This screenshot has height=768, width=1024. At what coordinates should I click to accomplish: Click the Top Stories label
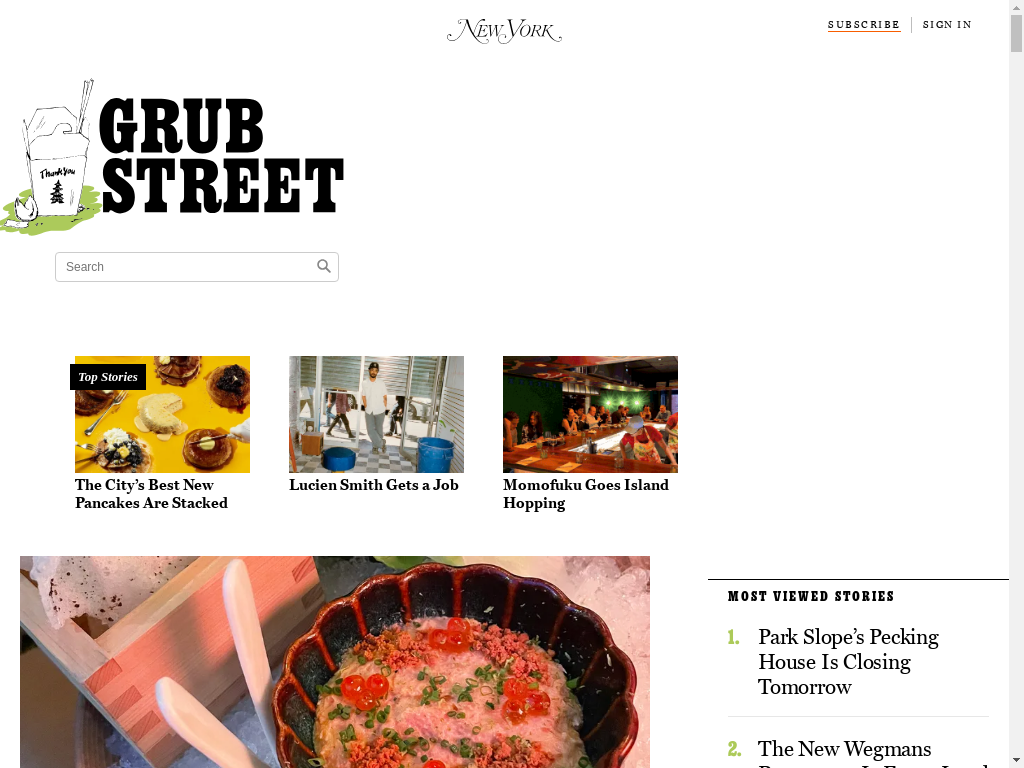click(x=108, y=377)
